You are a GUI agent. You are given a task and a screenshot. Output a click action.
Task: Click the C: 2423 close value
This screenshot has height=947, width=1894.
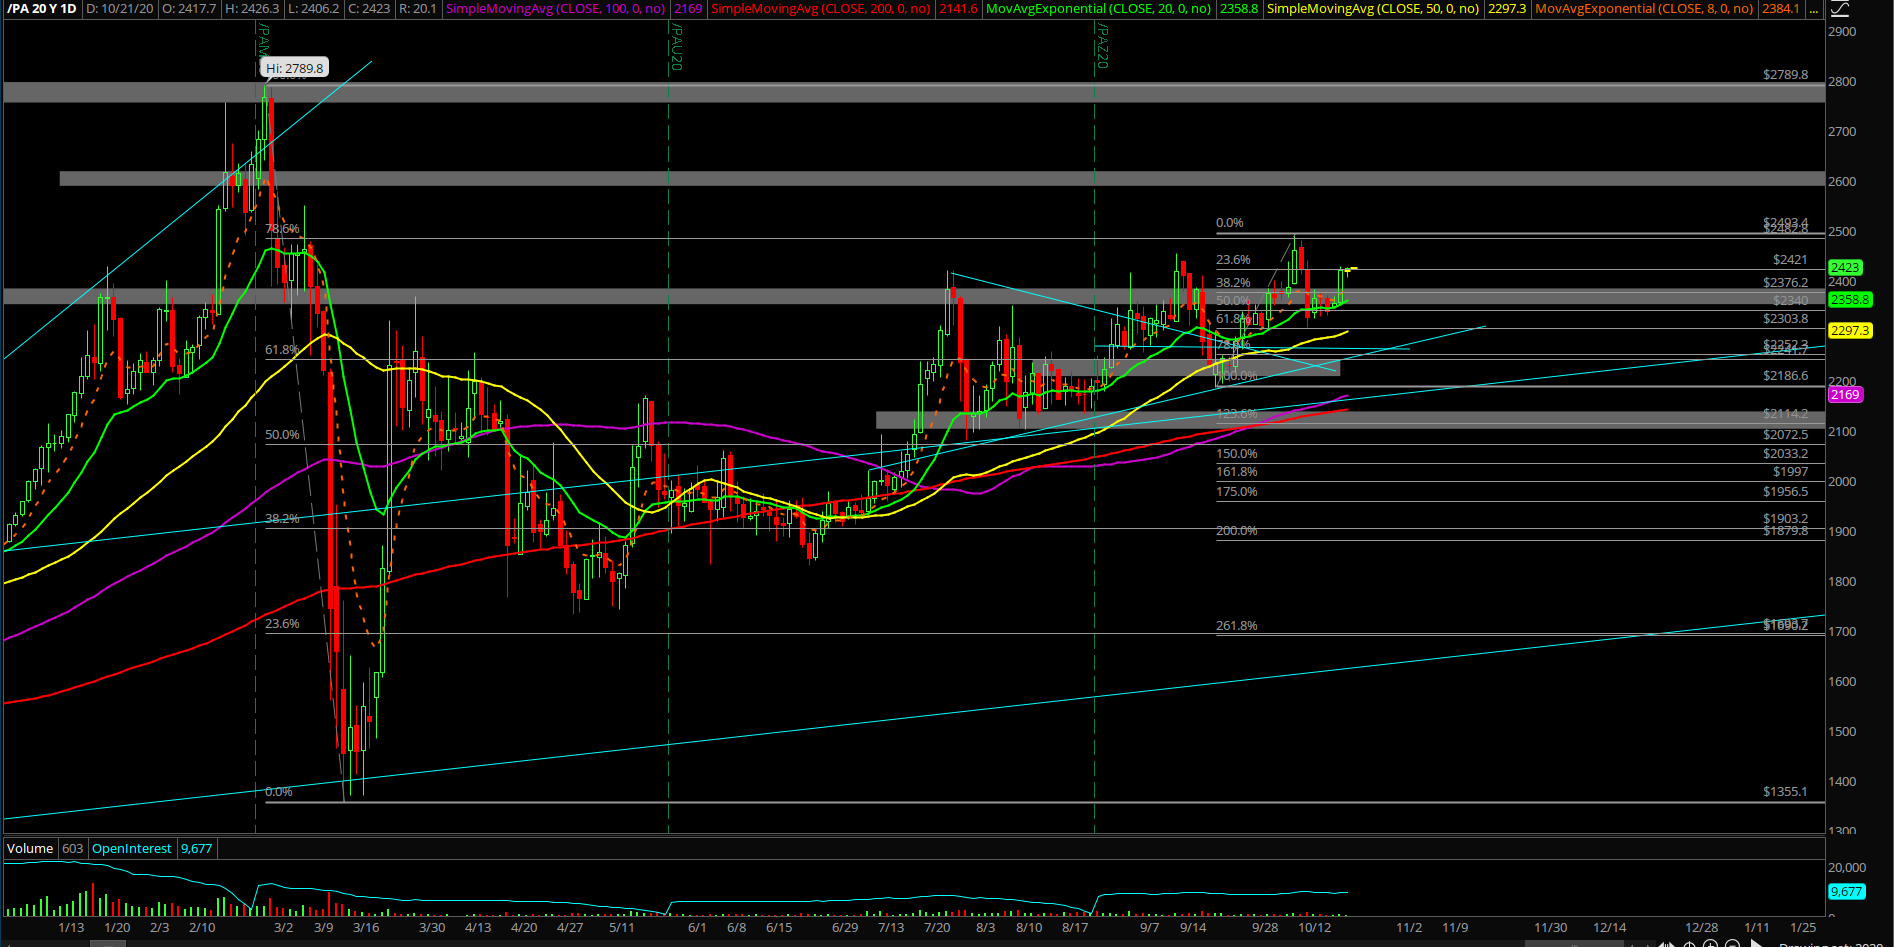(368, 8)
